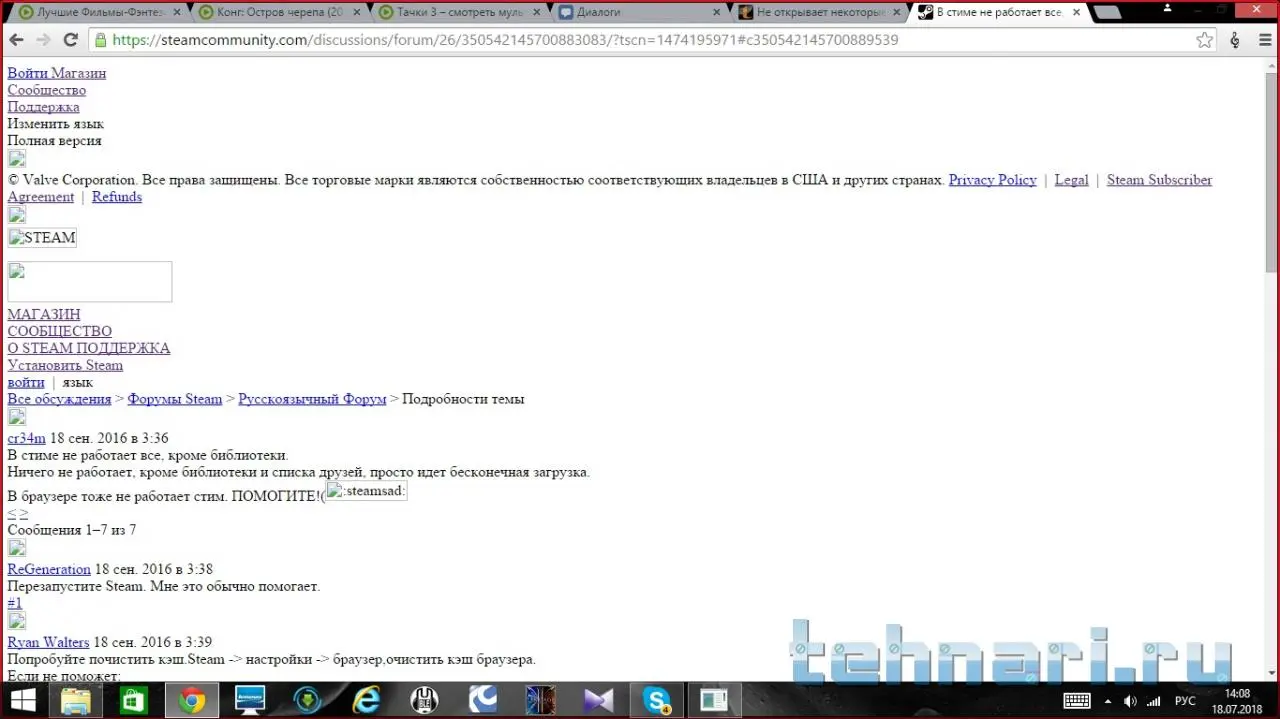
Task: Open the Lenovo app on the taskbar
Action: 250,700
